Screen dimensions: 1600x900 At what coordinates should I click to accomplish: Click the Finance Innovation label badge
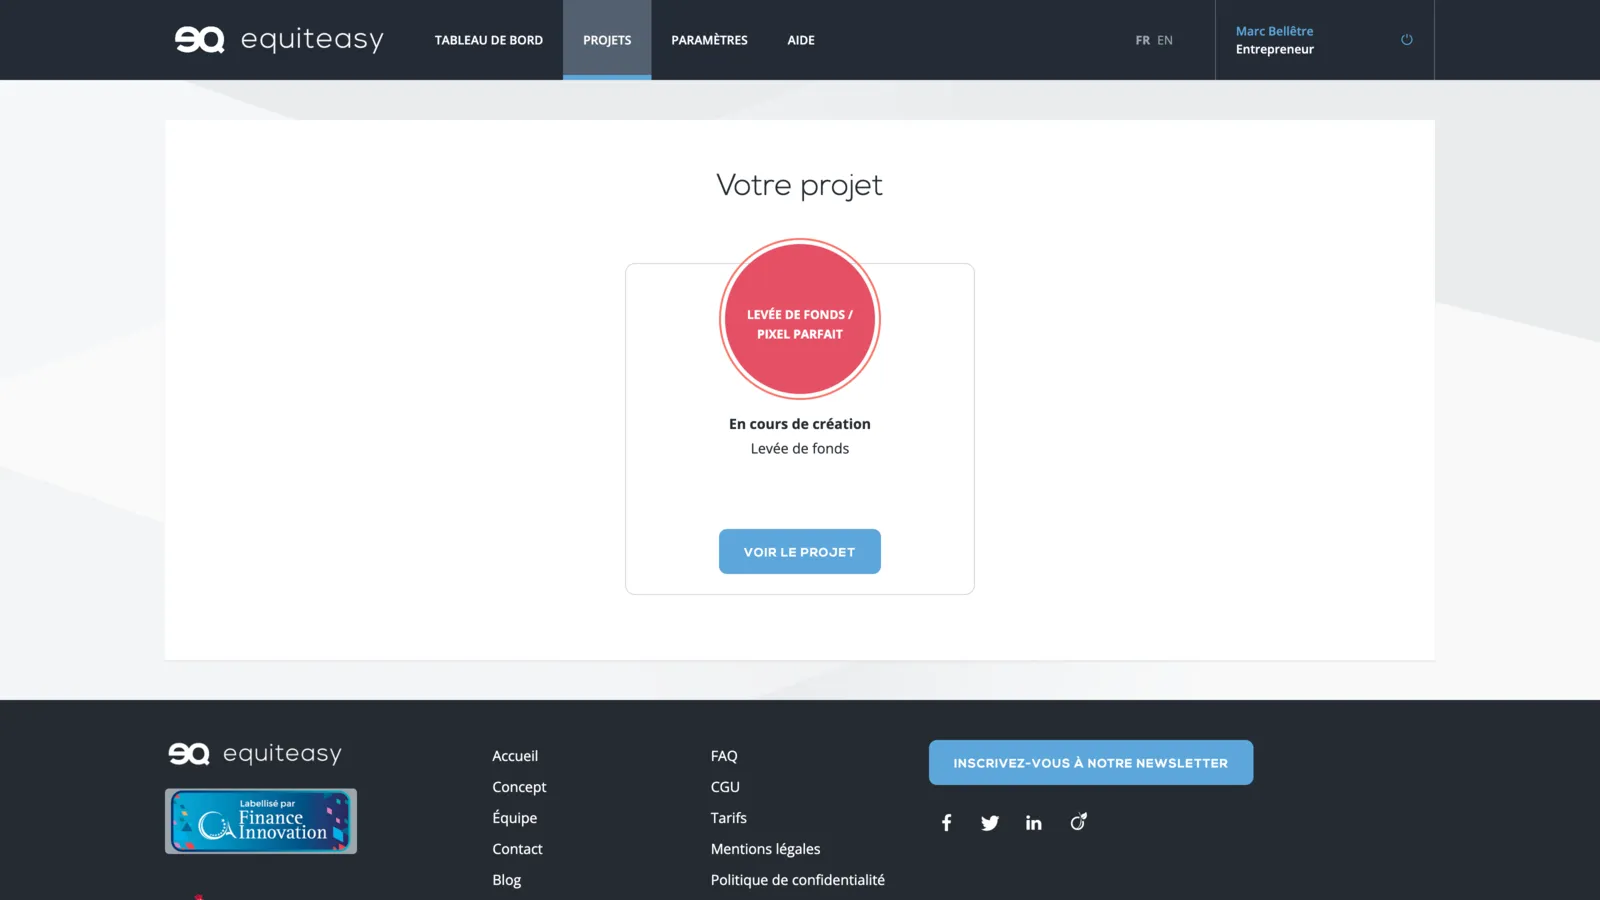[261, 821]
